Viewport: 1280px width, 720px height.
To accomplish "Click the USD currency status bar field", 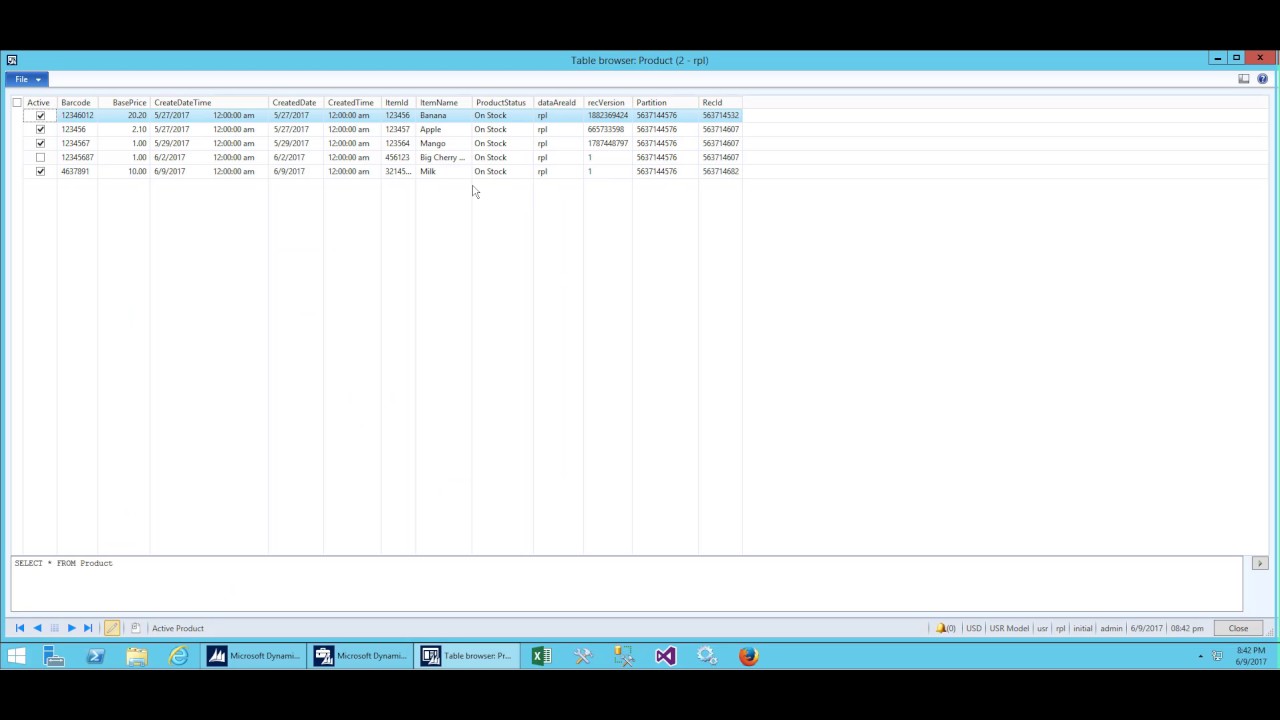I will click(x=973, y=628).
